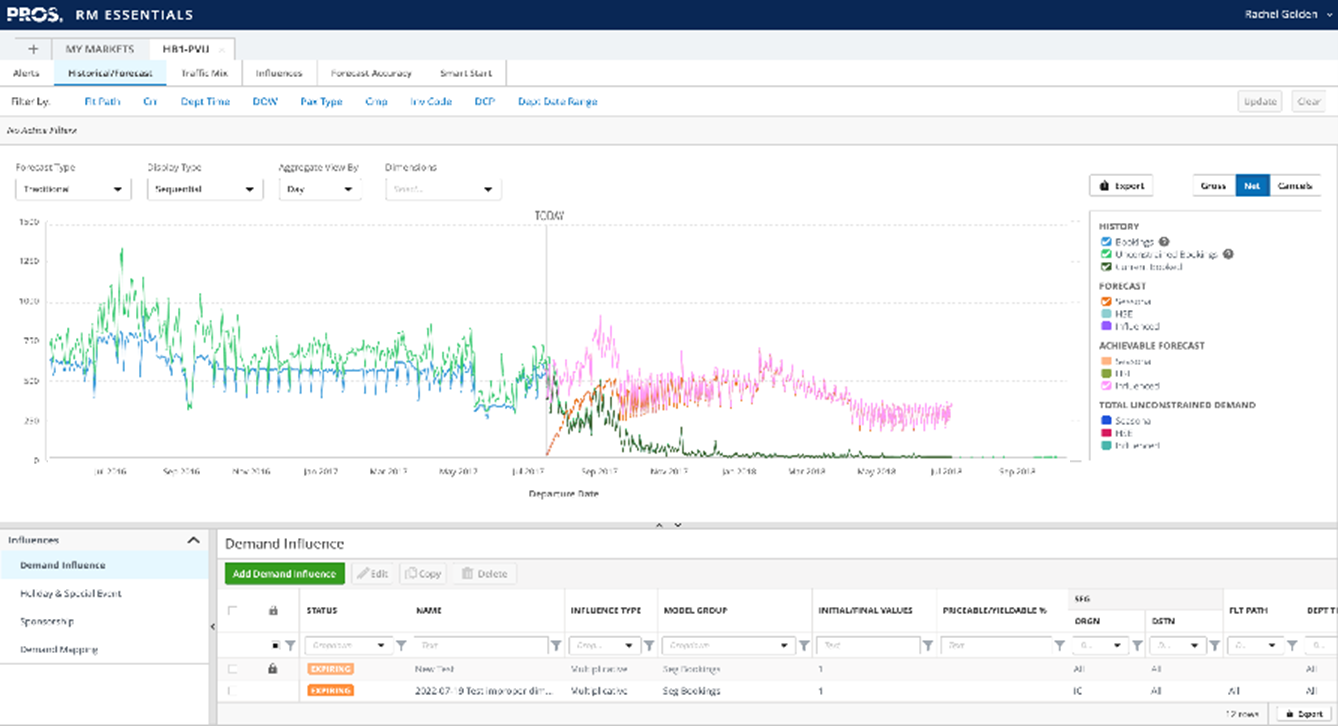This screenshot has height=726, width=1338.
Task: Click the lock icon on the New Test row
Action: pos(272,669)
